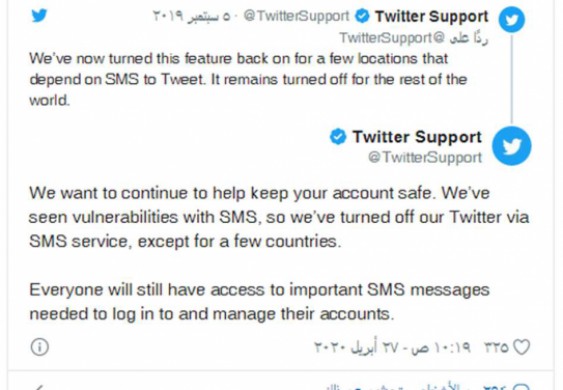
Task: Open the @TwitterSupport handle under the main tweet name
Action: (425, 158)
